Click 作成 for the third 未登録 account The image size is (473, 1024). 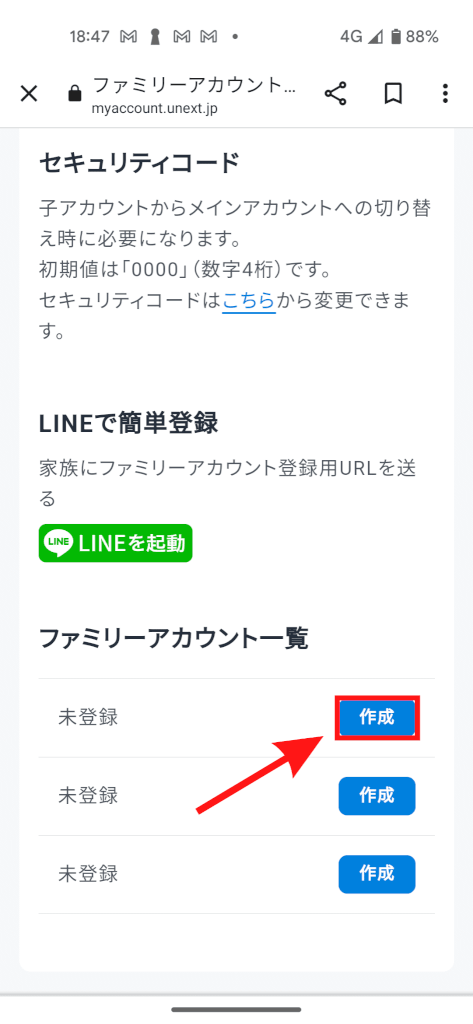point(377,874)
